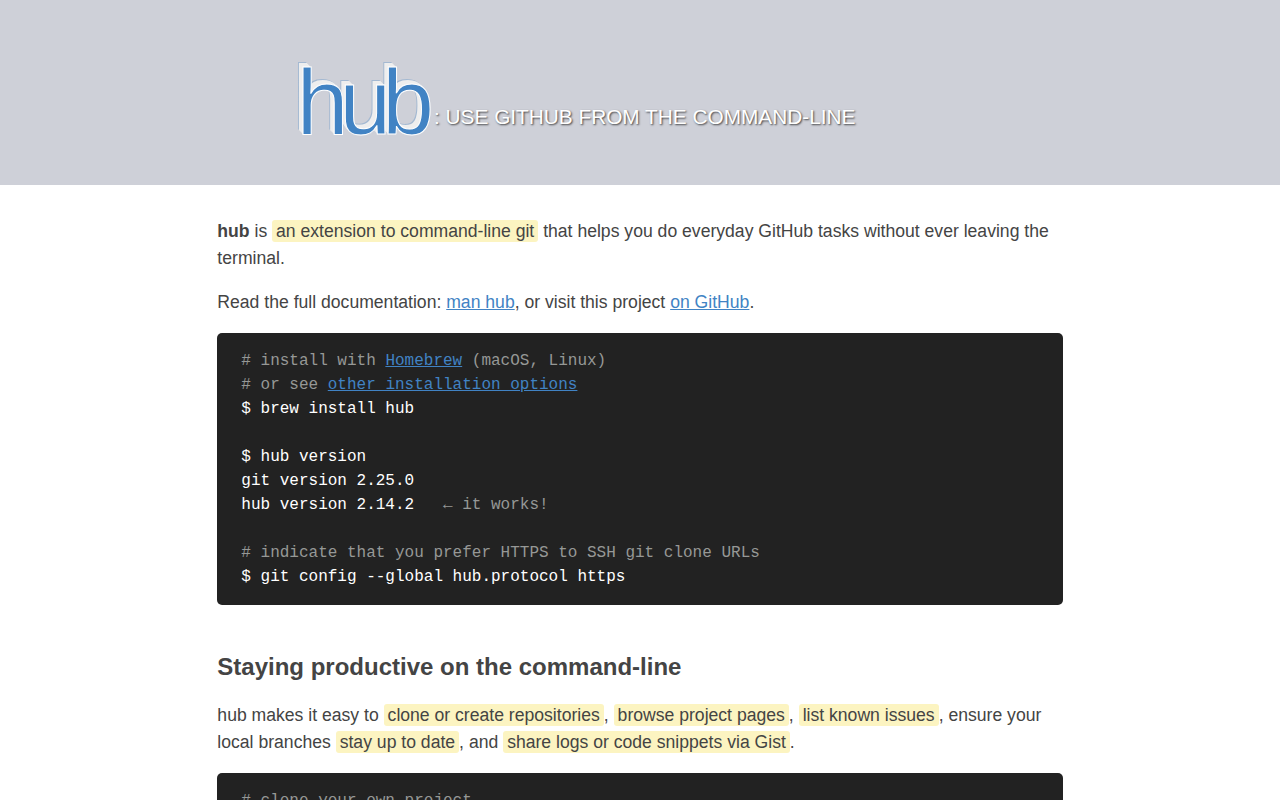
Task: Click the 'git config --global hub.protocol https' line
Action: pyautogui.click(x=433, y=576)
